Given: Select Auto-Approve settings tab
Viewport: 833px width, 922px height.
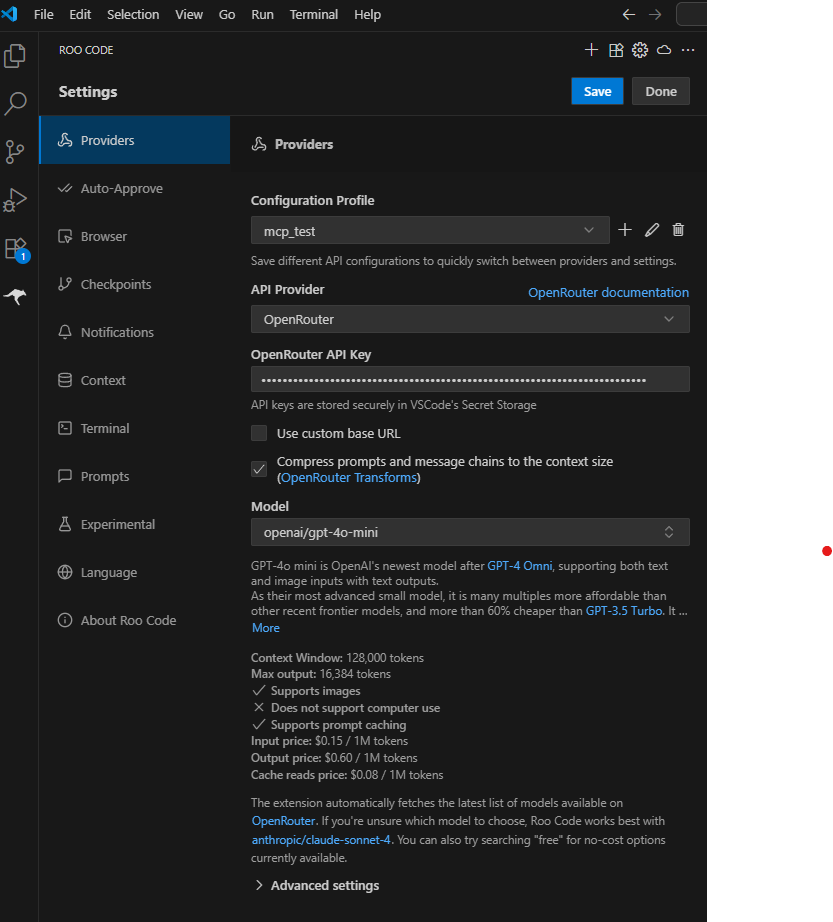Looking at the screenshot, I should [x=135, y=188].
